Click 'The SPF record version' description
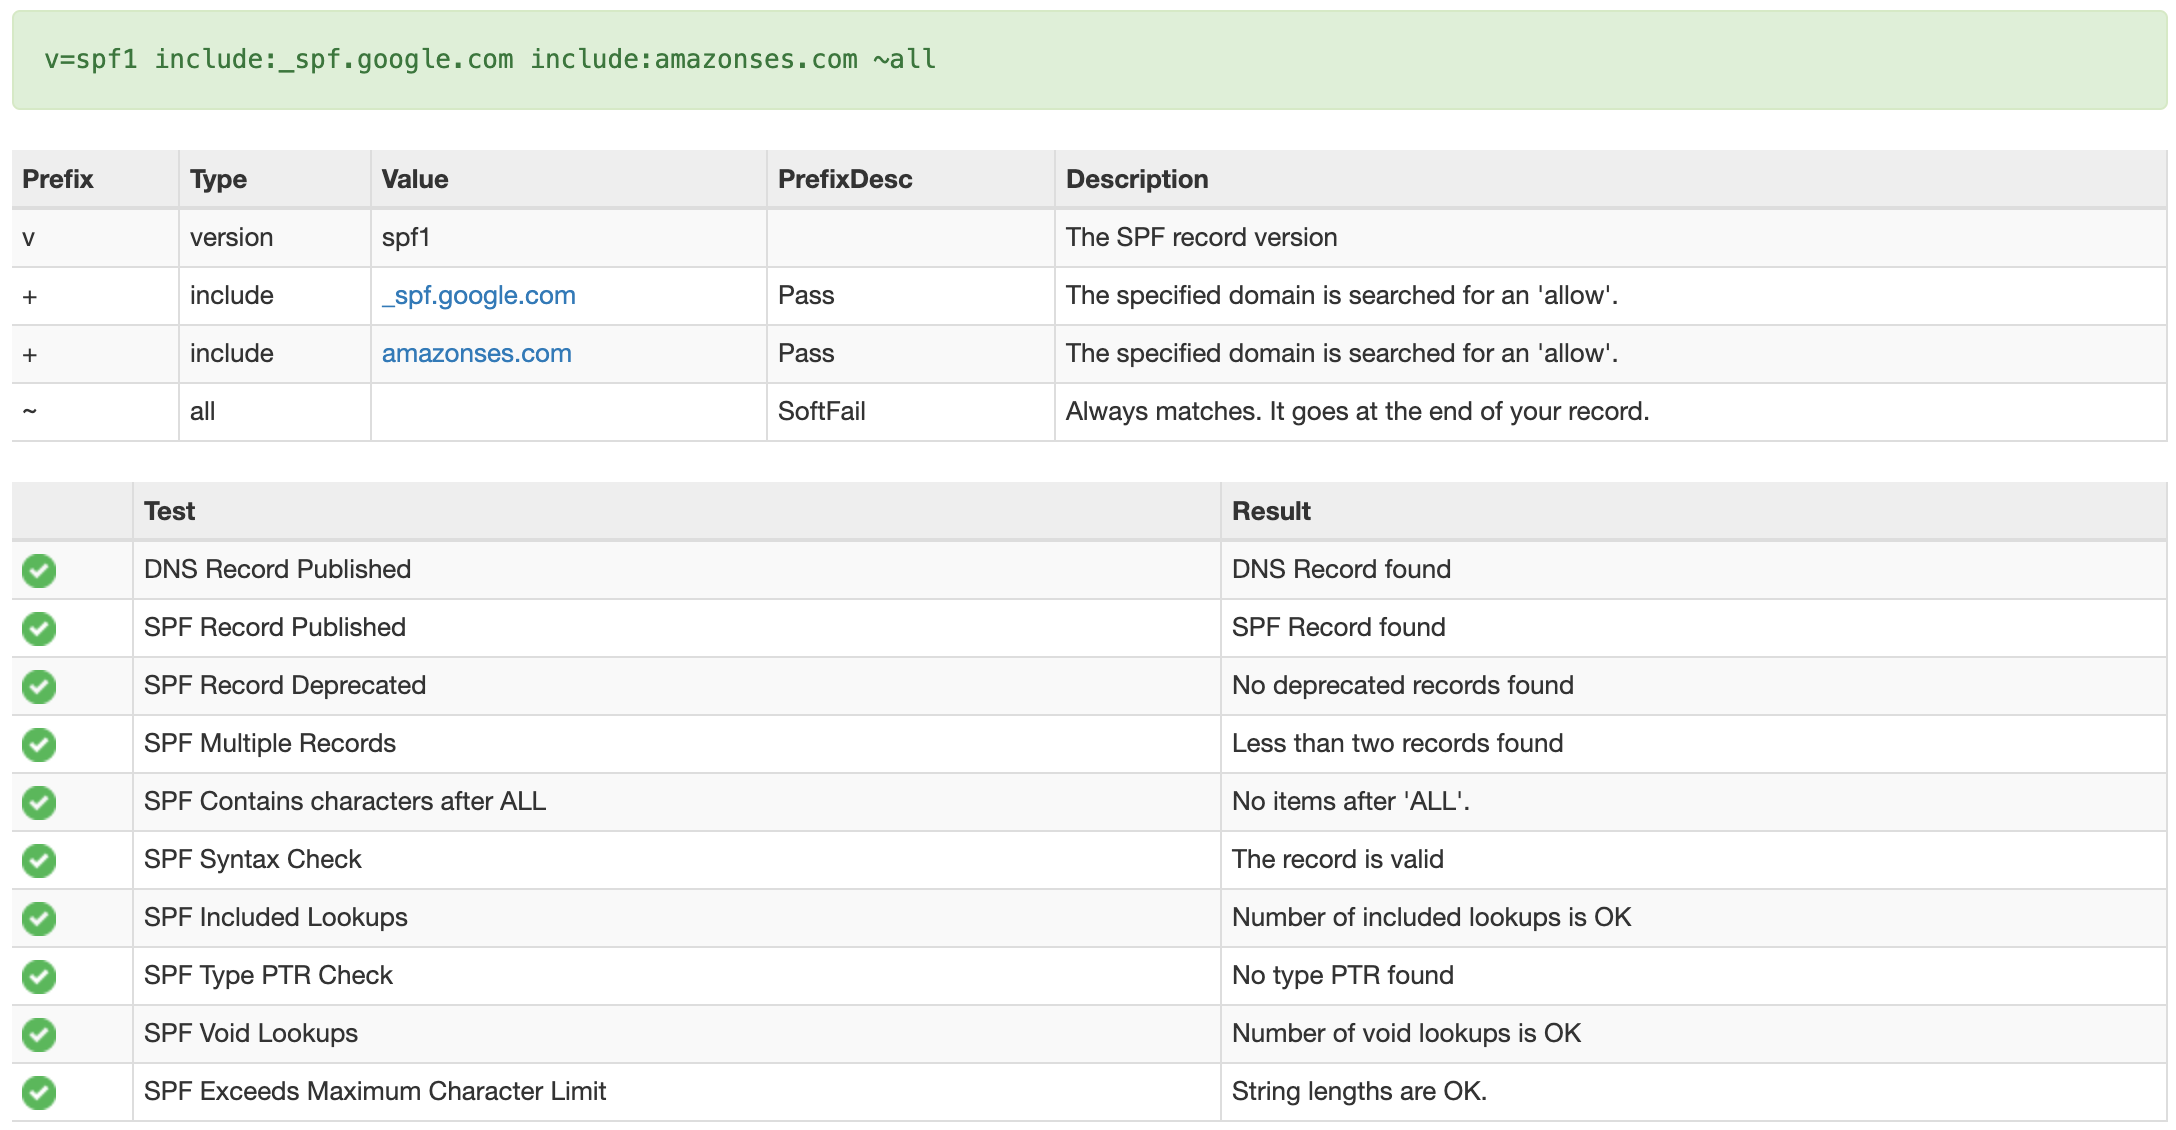Image resolution: width=2176 pixels, height=1130 pixels. 1202,238
